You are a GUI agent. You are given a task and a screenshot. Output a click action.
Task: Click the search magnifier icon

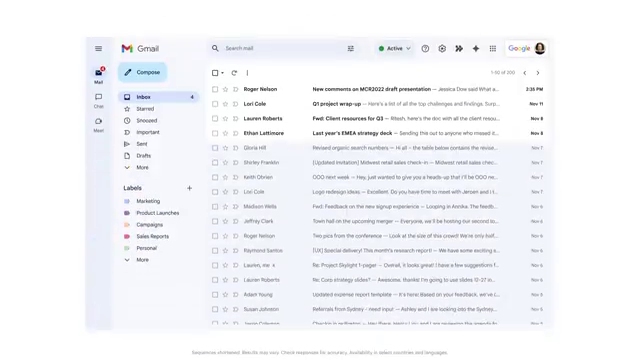tap(215, 48)
